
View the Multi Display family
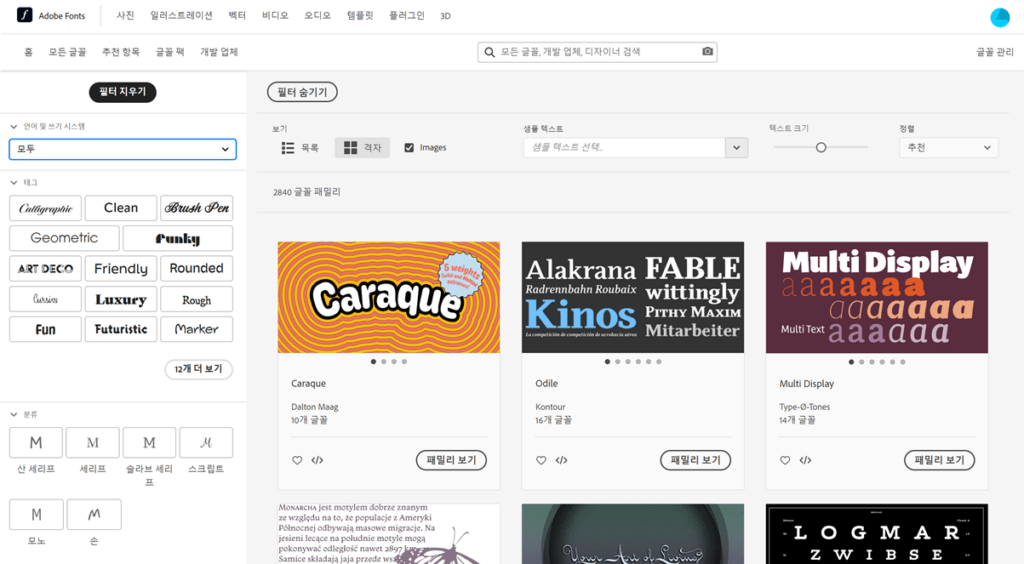pyautogui.click(x=939, y=460)
